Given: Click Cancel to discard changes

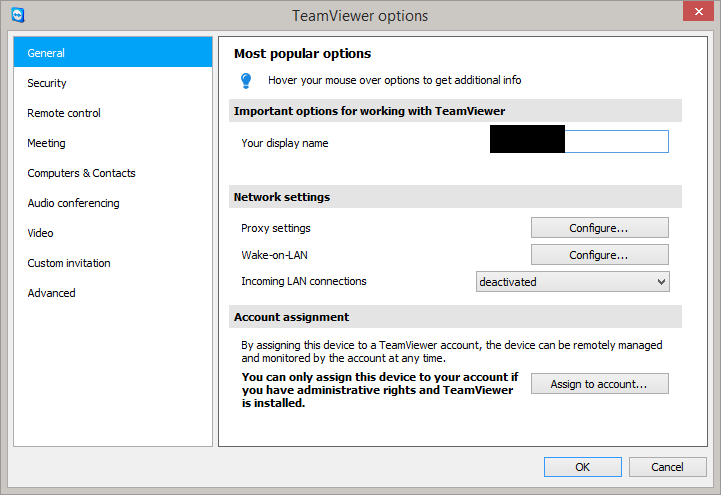Looking at the screenshot, I should [668, 467].
